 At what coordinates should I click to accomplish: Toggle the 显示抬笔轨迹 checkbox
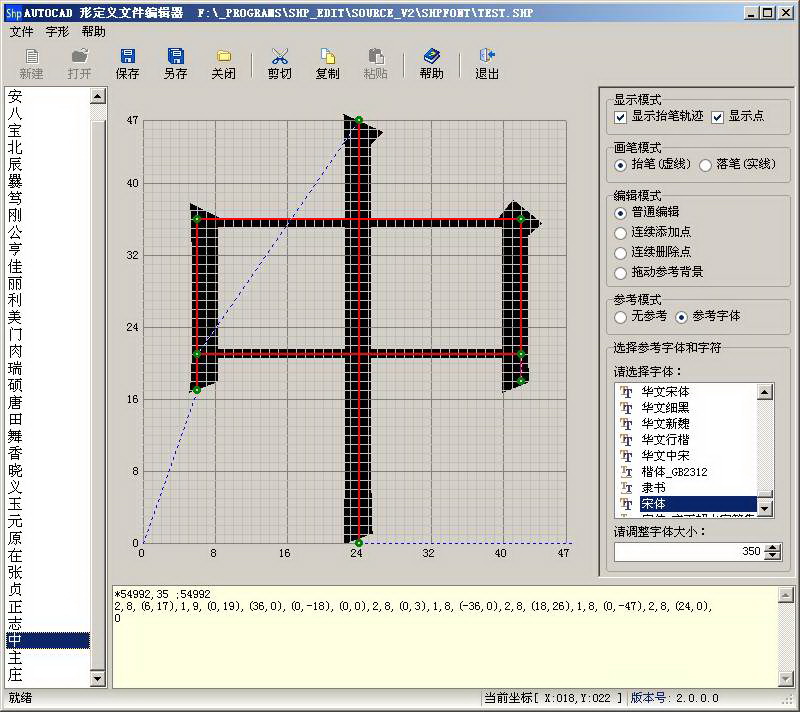tap(620, 117)
